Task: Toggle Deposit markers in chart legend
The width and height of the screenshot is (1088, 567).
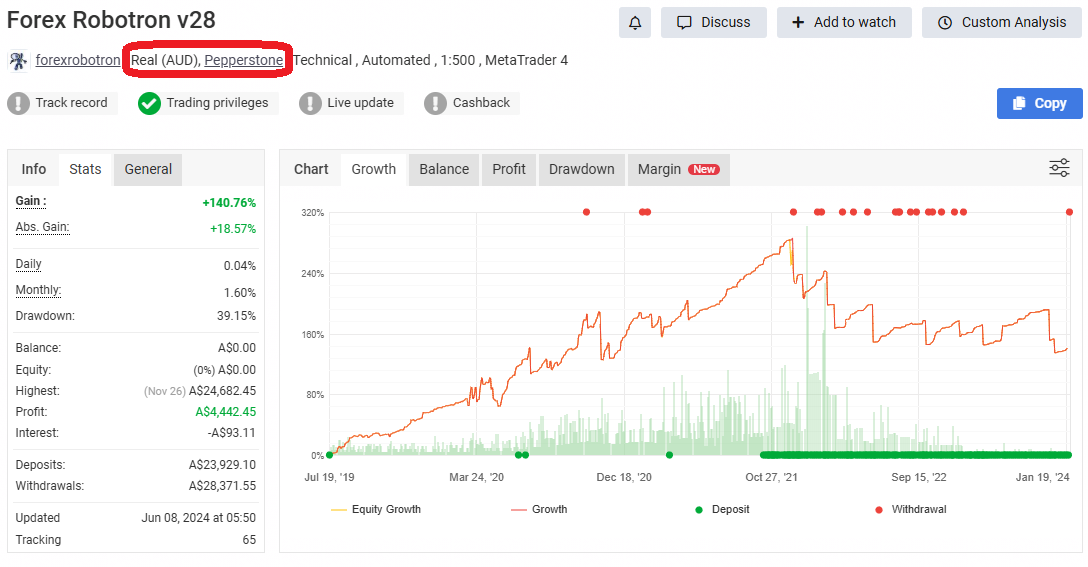Action: click(x=722, y=509)
